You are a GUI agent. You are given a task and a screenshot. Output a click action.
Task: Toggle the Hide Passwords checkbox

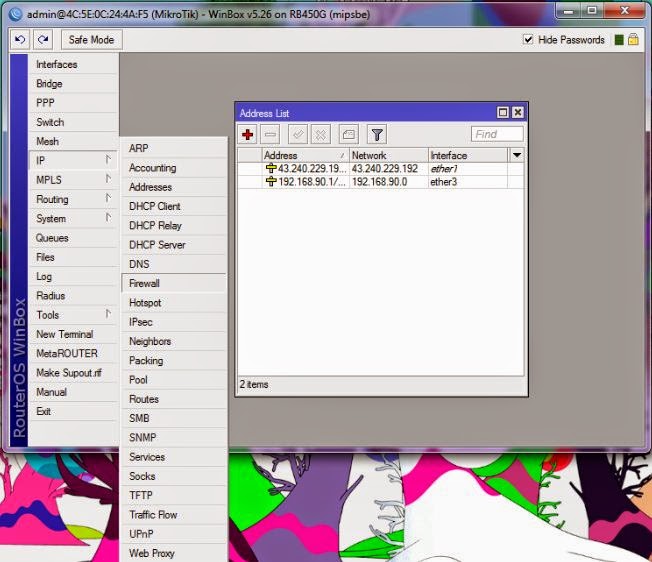point(528,39)
